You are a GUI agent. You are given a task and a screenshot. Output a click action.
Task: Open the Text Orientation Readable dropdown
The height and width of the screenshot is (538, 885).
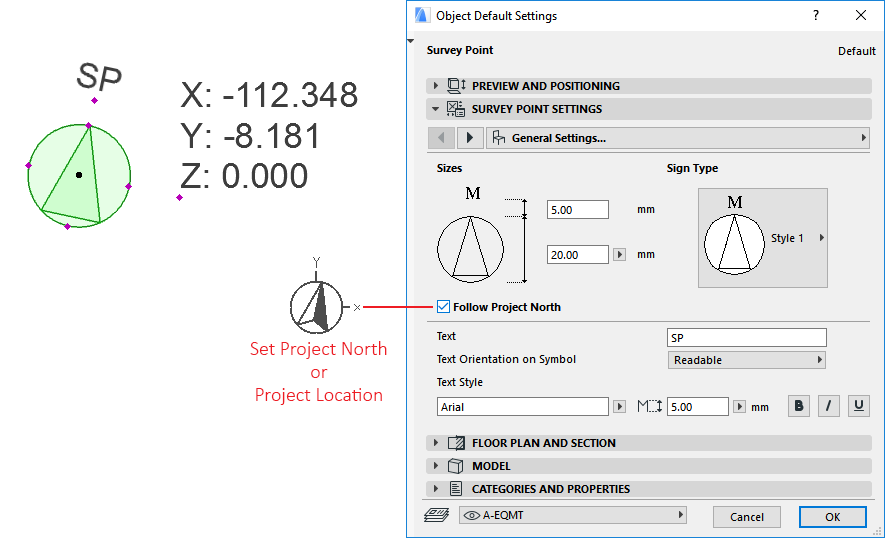pyautogui.click(x=746, y=360)
